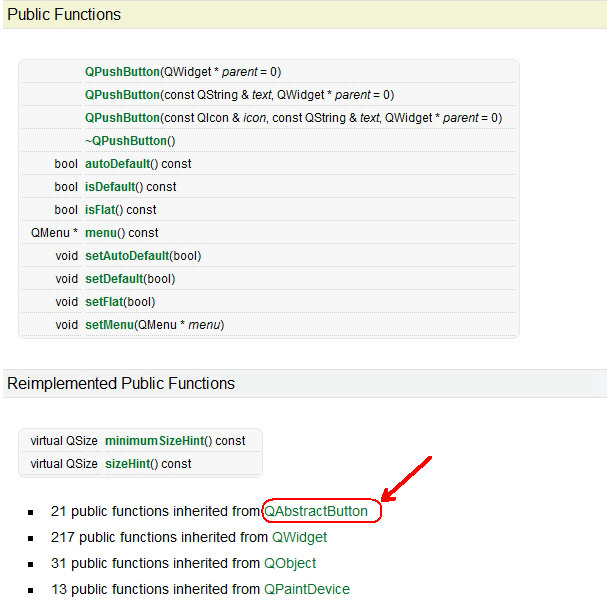Follow the QPaintDevice inherited functions link
This screenshot has width=607, height=609.
307,589
